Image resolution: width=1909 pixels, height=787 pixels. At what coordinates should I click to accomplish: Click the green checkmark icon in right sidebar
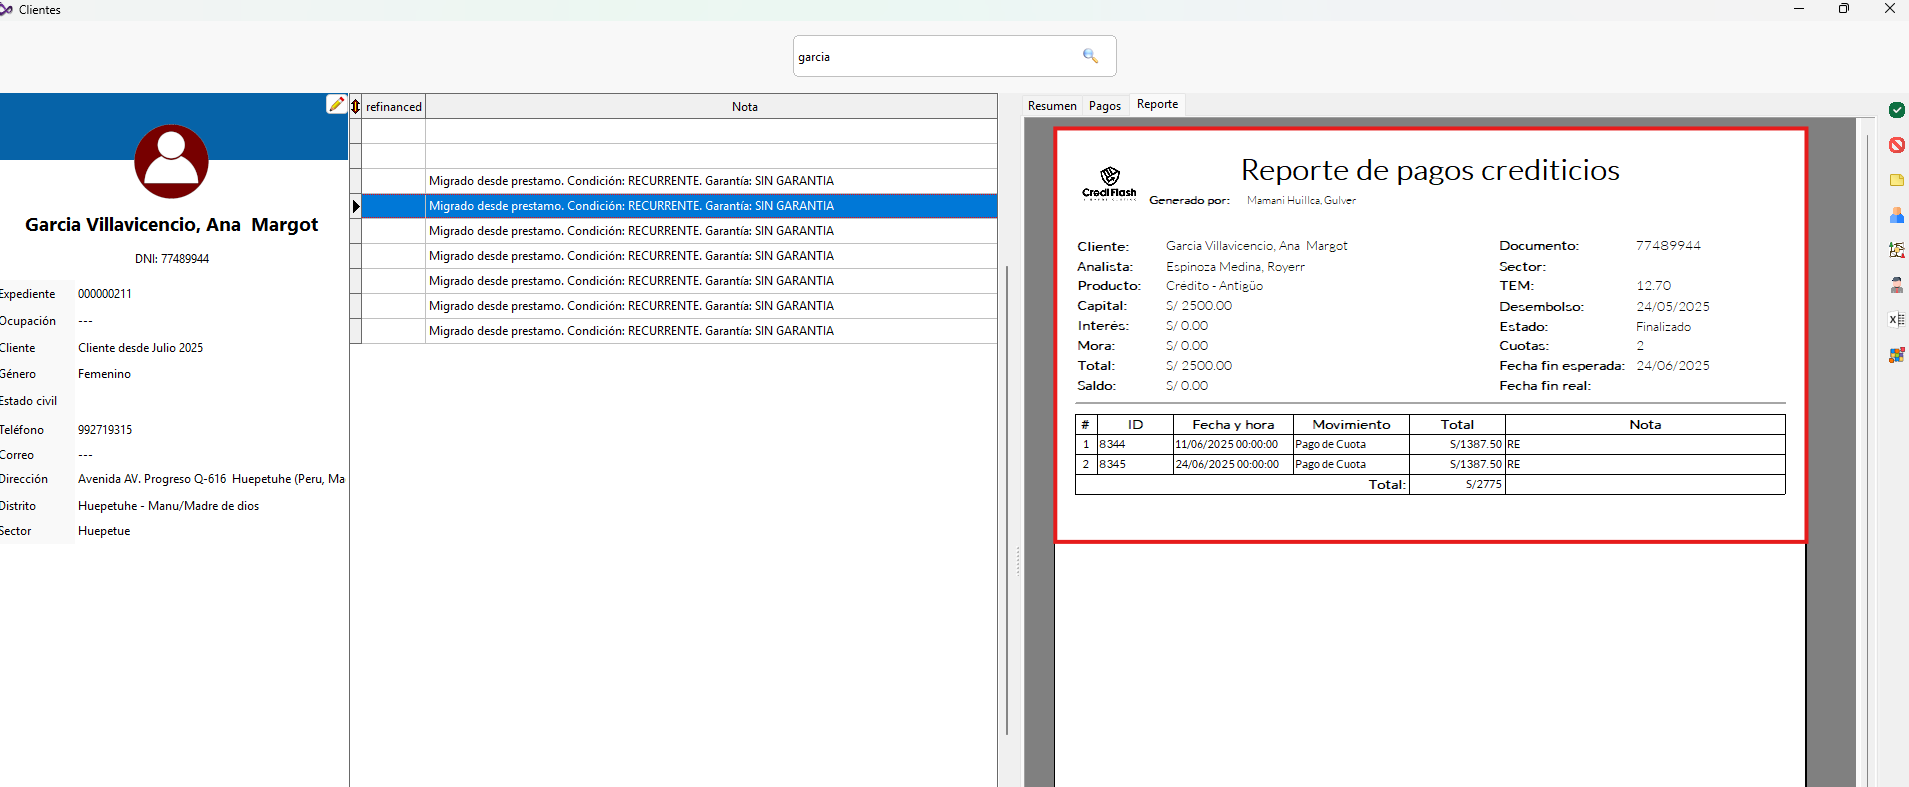pos(1896,110)
